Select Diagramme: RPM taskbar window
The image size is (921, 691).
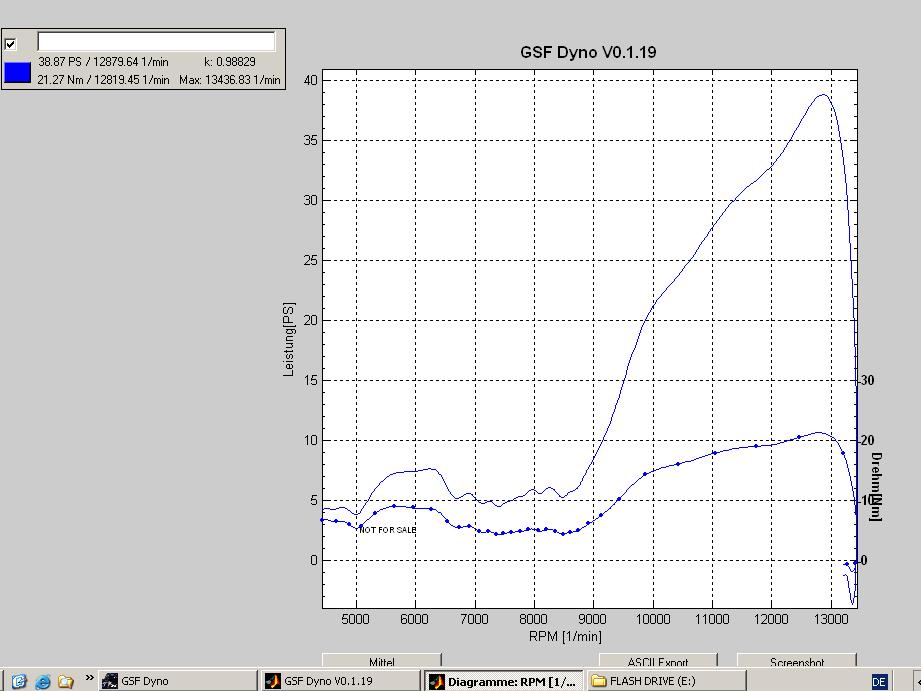pos(510,681)
